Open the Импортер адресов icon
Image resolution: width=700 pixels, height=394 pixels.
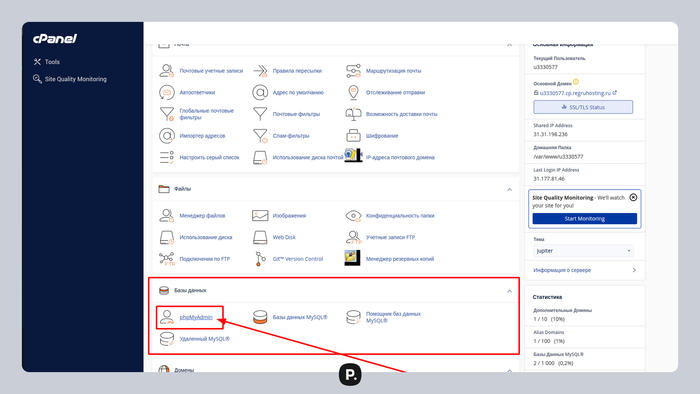(x=167, y=136)
